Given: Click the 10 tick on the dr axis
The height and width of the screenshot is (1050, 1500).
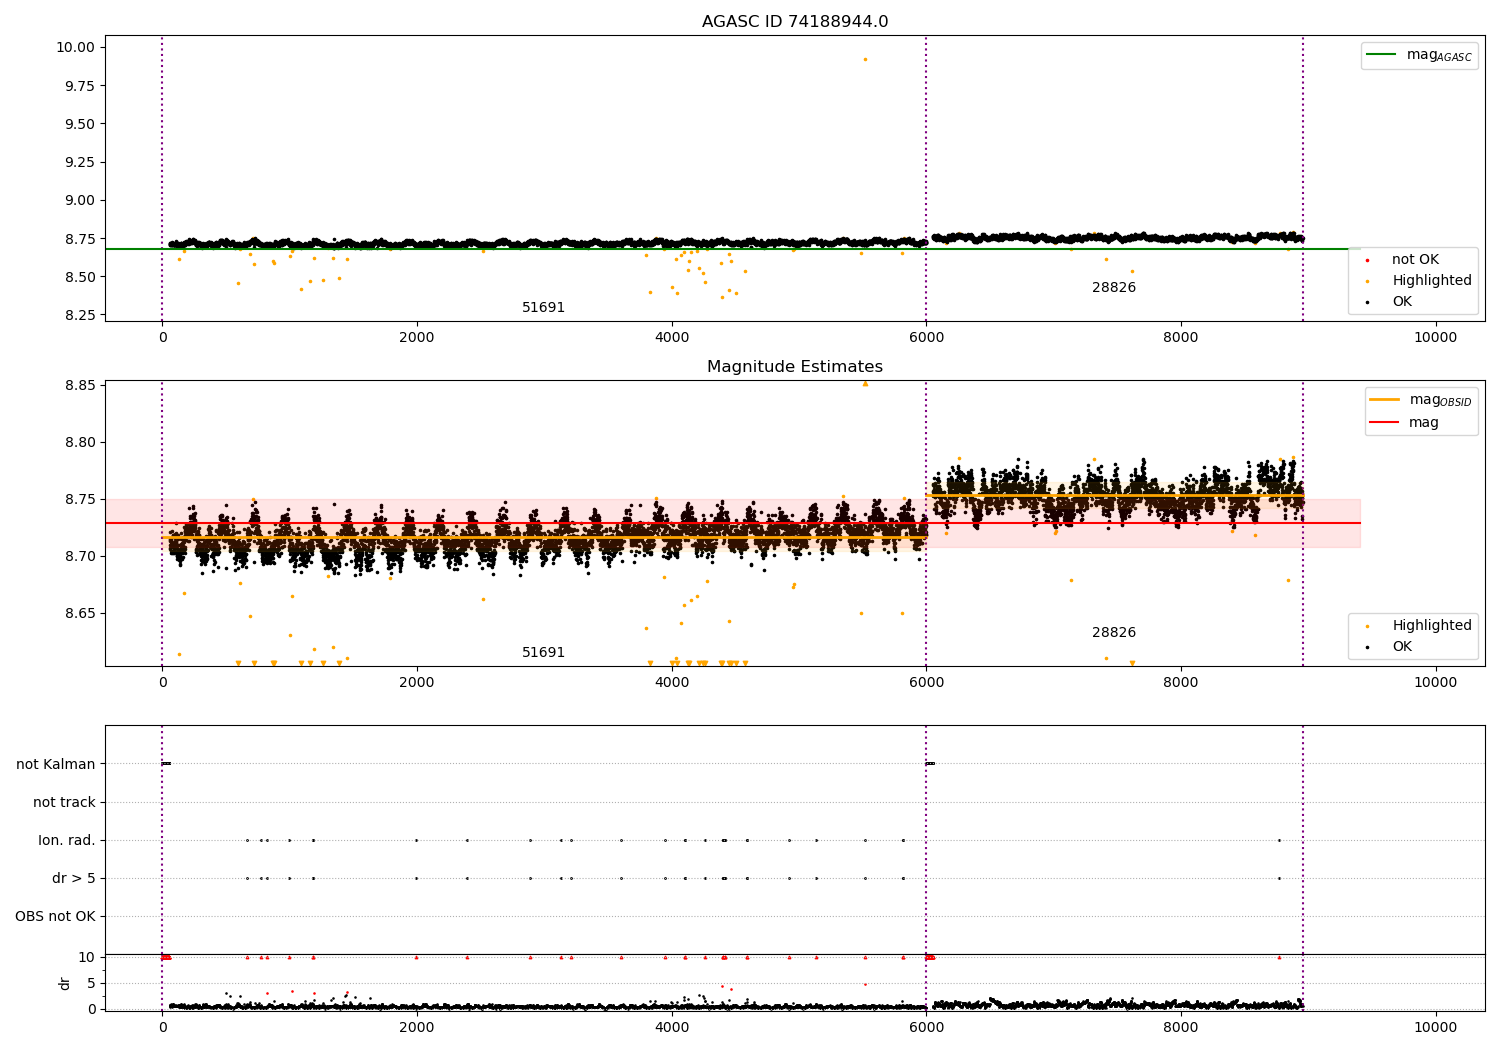Looking at the screenshot, I should [x=87, y=958].
